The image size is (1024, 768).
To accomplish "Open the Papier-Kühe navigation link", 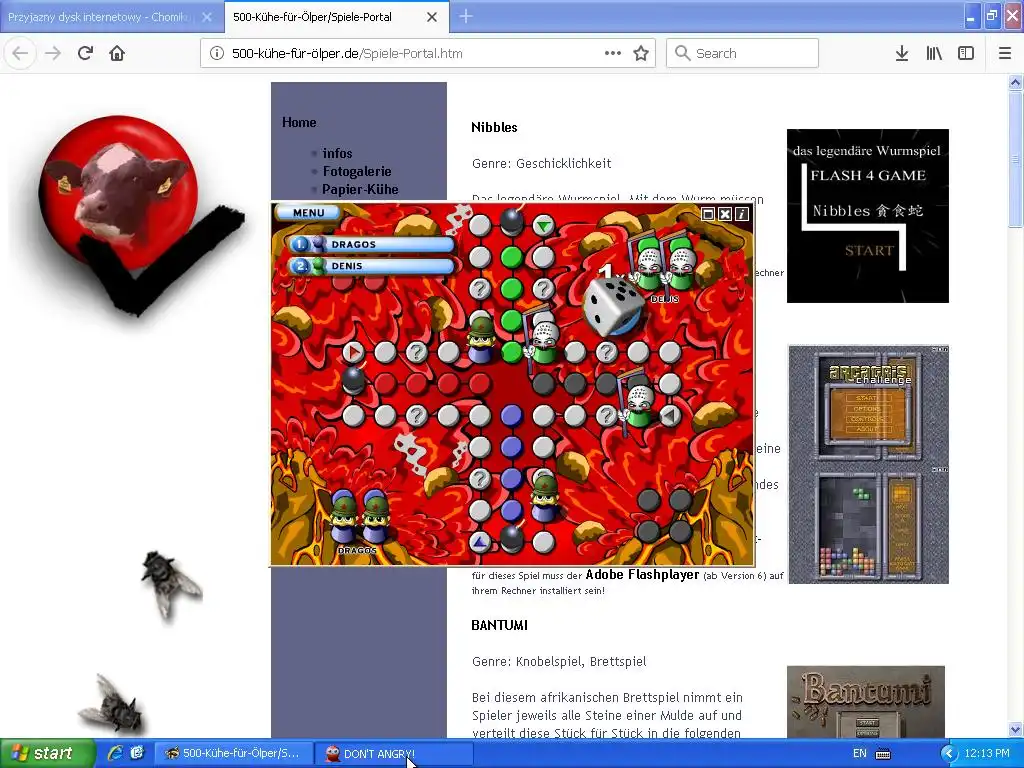I will tap(360, 189).
